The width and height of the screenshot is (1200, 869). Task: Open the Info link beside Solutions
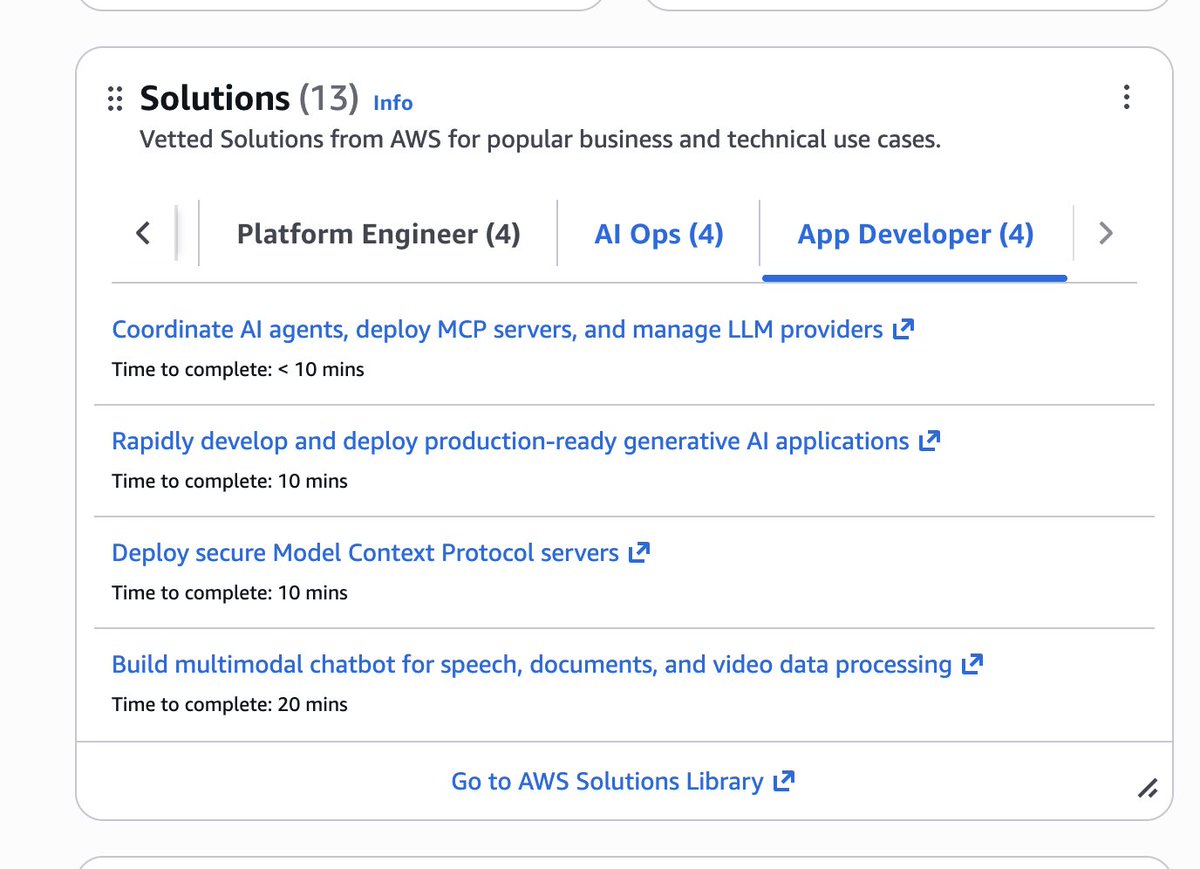click(393, 102)
